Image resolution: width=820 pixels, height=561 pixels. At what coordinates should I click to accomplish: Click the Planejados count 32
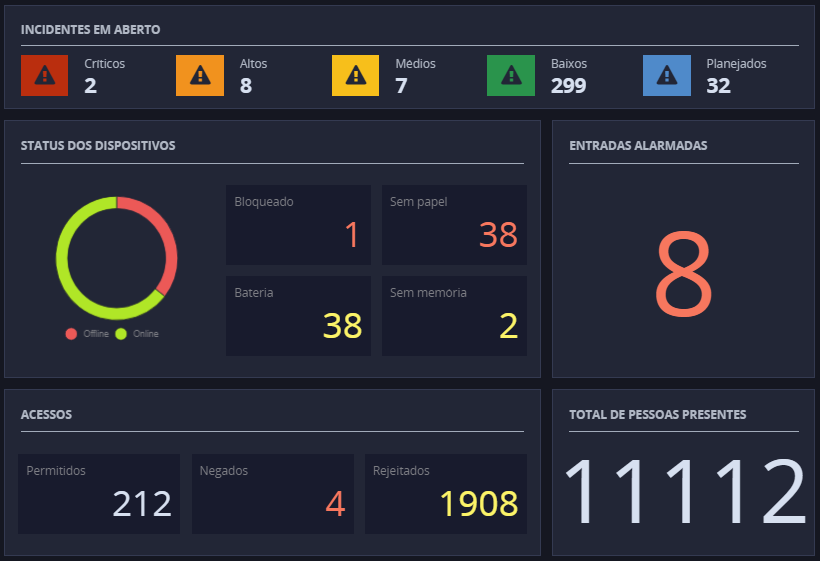718,86
